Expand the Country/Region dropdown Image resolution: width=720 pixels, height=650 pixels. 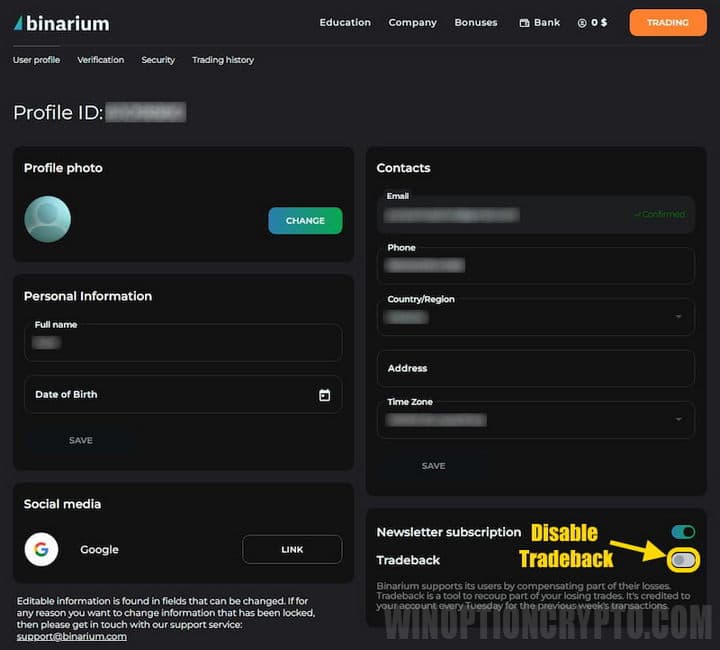click(679, 317)
